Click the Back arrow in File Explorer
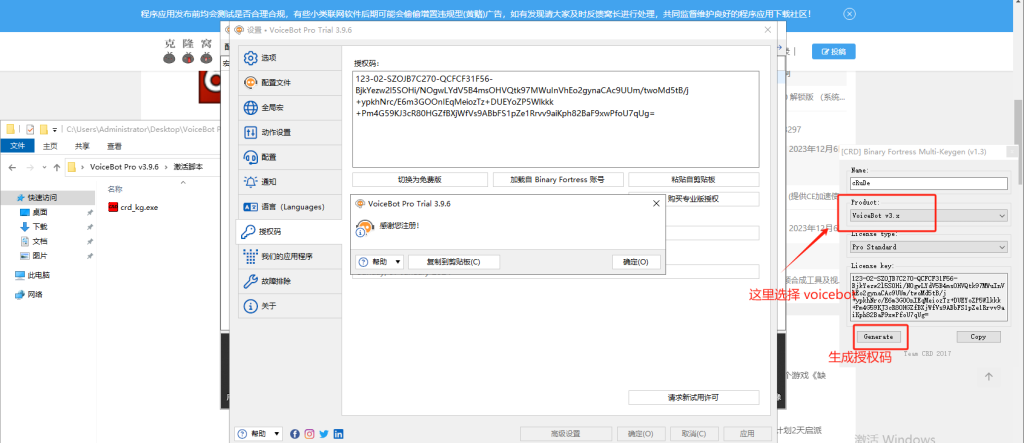The image size is (1024, 443). pos(12,167)
